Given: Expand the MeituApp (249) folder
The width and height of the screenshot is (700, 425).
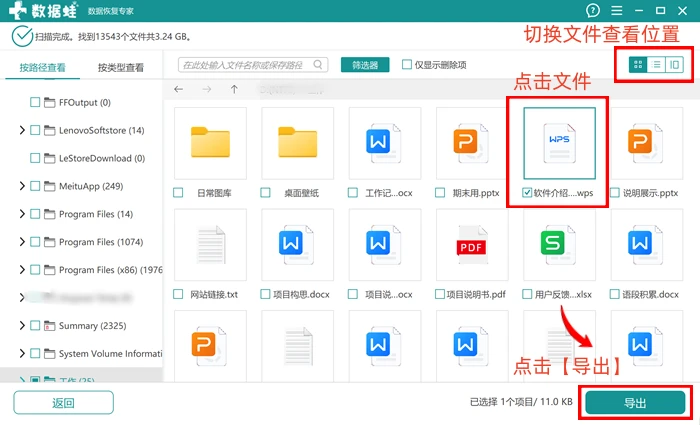Looking at the screenshot, I should (x=22, y=186).
